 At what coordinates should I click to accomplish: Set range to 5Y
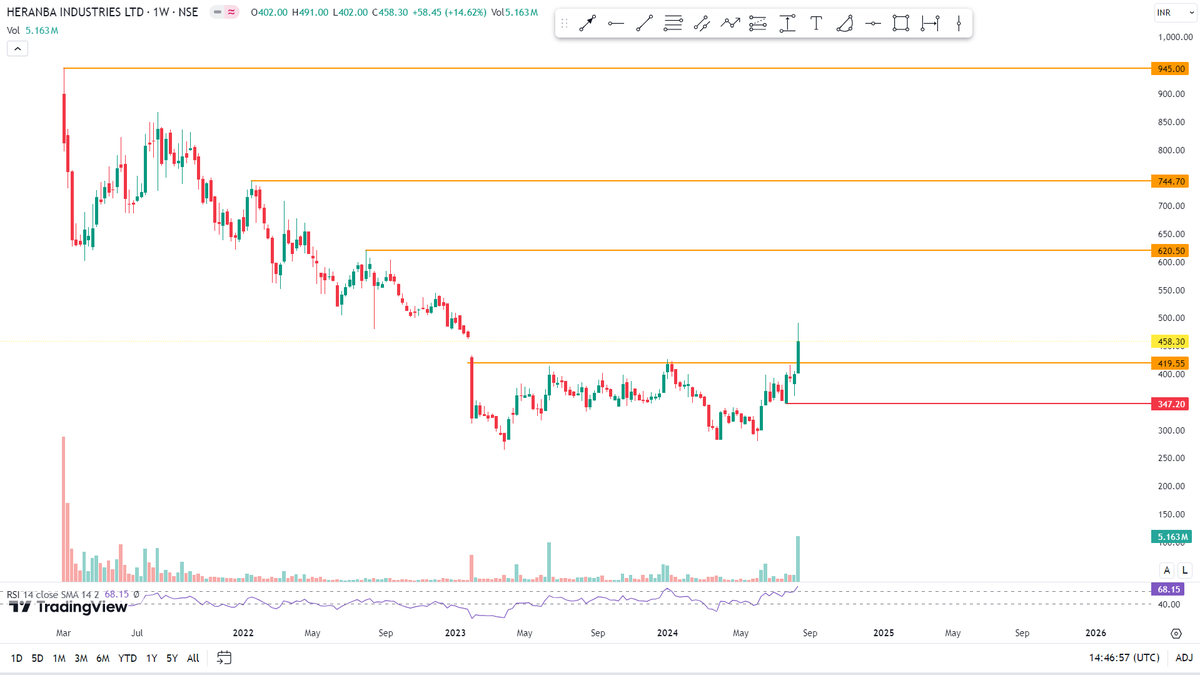pyautogui.click(x=172, y=658)
